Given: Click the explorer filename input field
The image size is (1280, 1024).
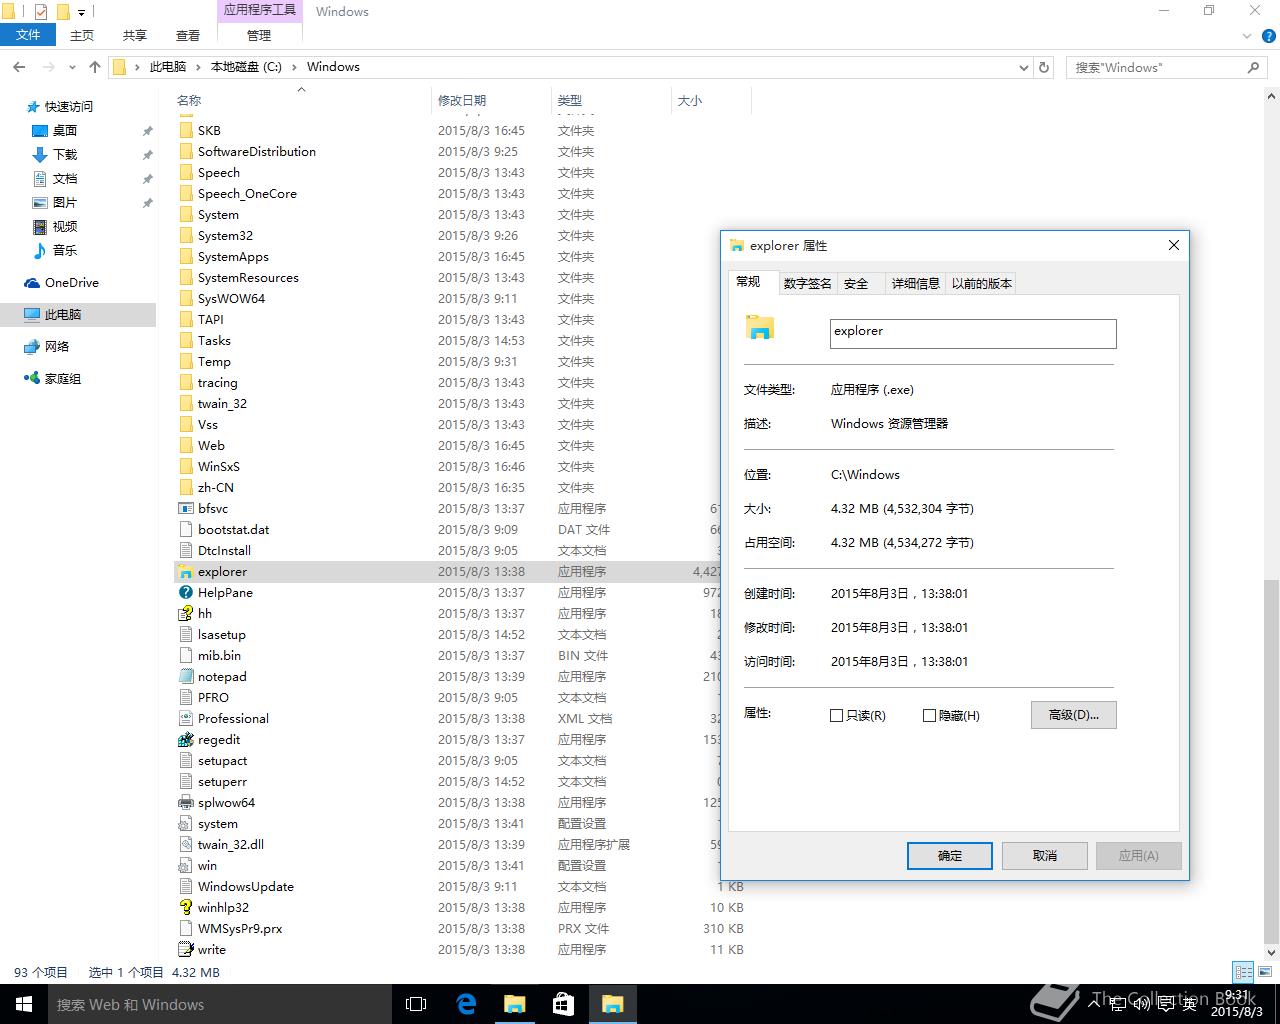Looking at the screenshot, I should tap(973, 334).
